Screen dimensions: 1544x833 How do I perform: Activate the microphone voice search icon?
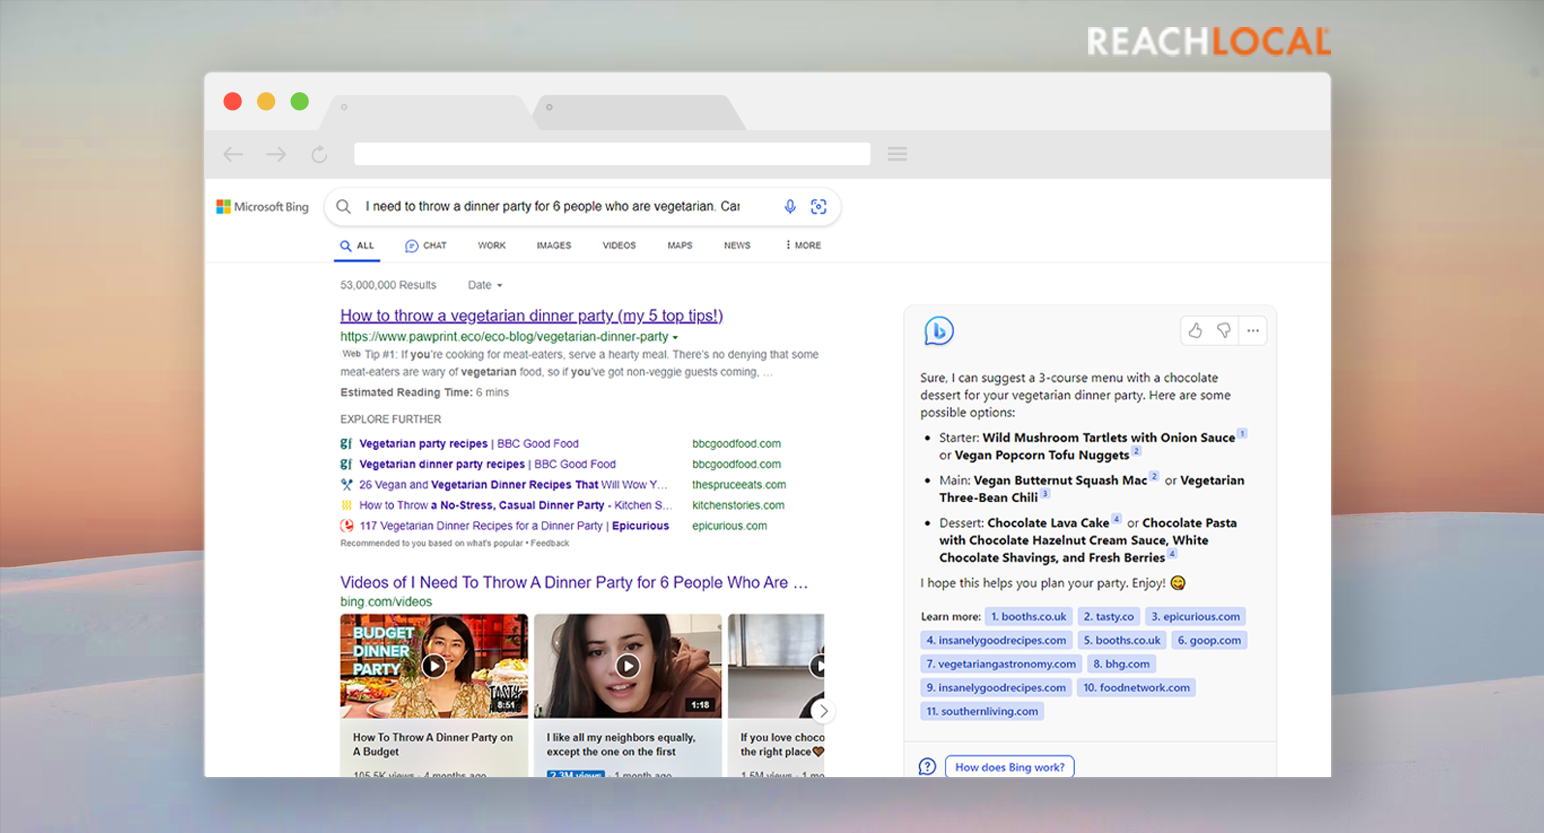(x=790, y=206)
